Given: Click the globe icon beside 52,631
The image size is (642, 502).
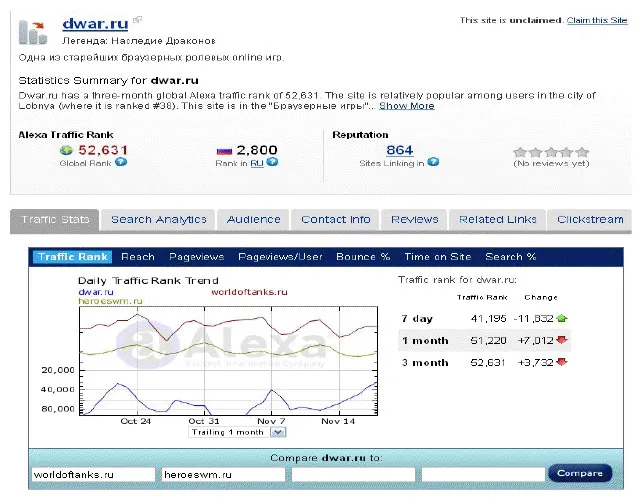Looking at the screenshot, I should coord(66,150).
